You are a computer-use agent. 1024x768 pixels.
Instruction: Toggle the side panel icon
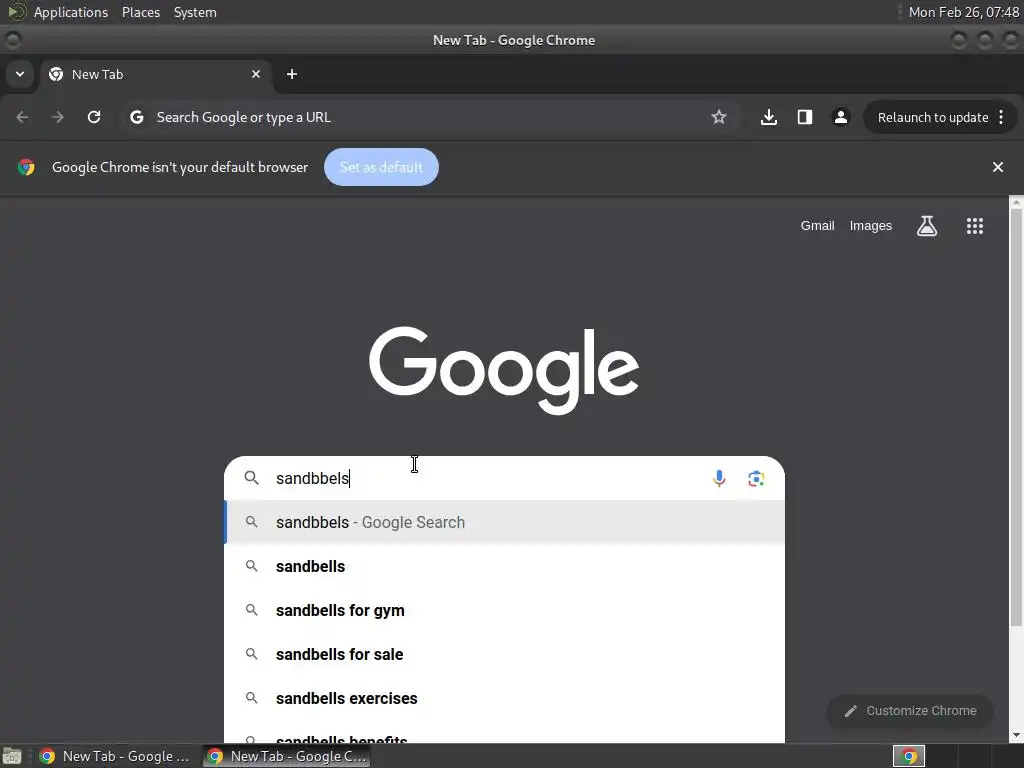tap(805, 118)
